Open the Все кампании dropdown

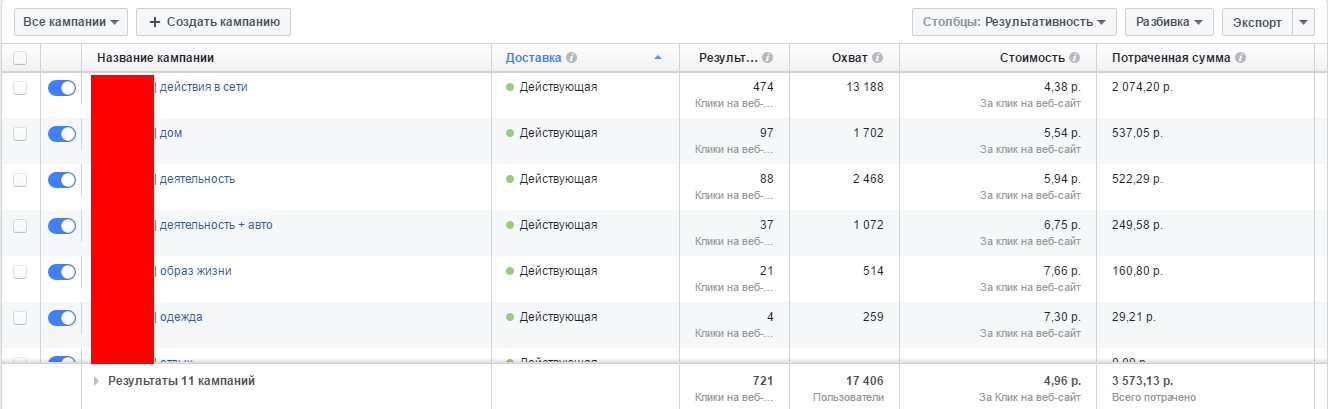click(x=70, y=21)
